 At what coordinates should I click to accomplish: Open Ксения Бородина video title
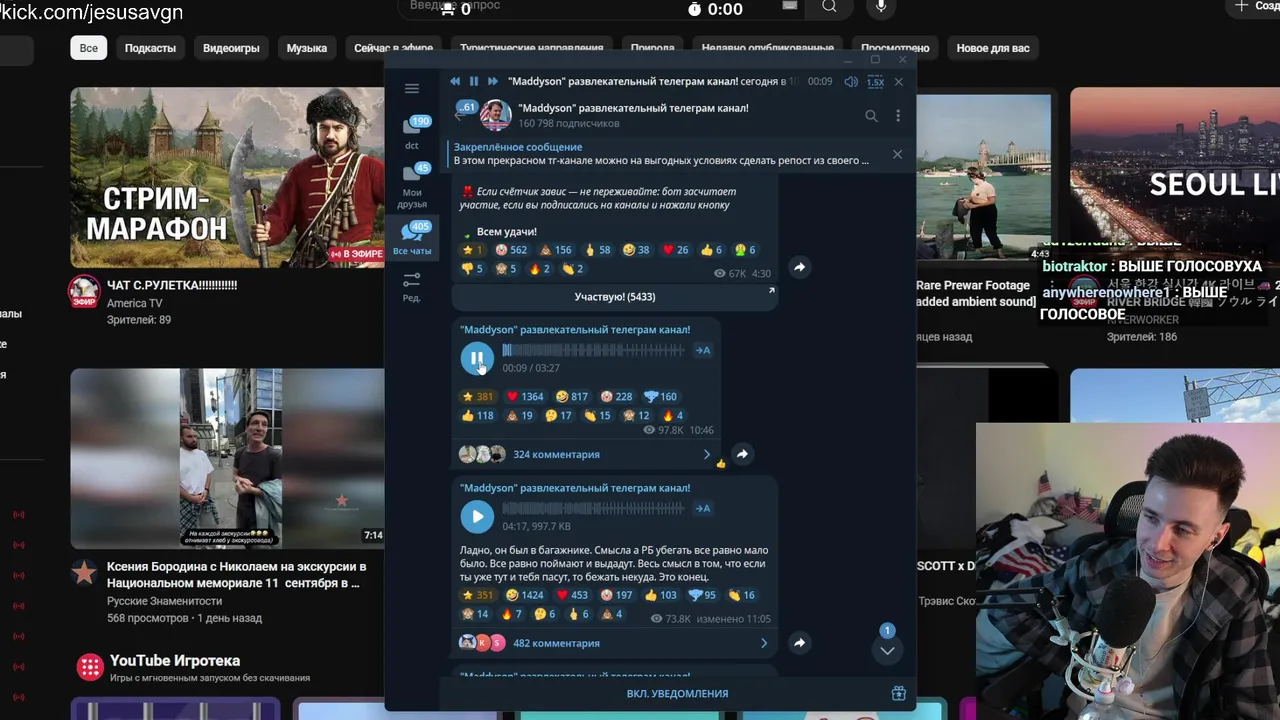[x=236, y=574]
